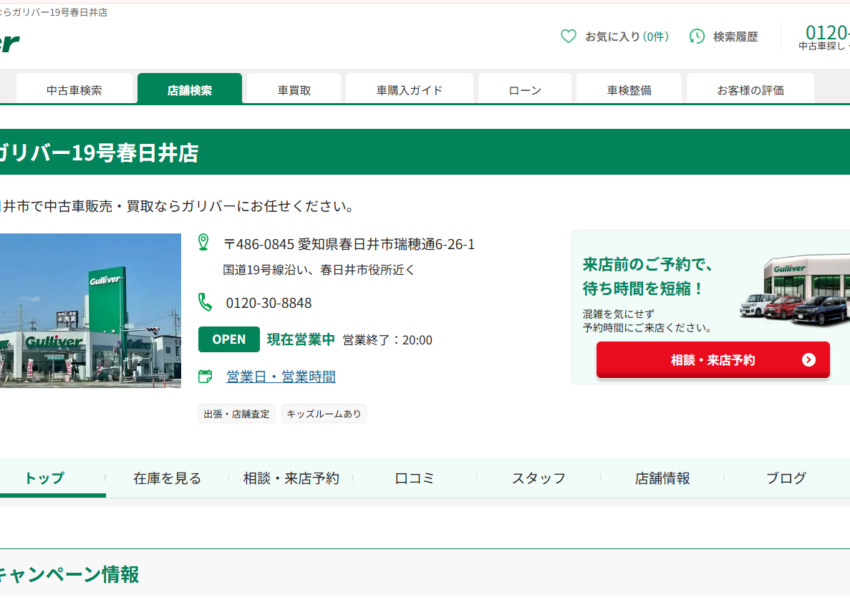Image resolution: width=850 pixels, height=600 pixels.
Task: Click the ガリバー19号春日井店 heading
Action: 98,153
